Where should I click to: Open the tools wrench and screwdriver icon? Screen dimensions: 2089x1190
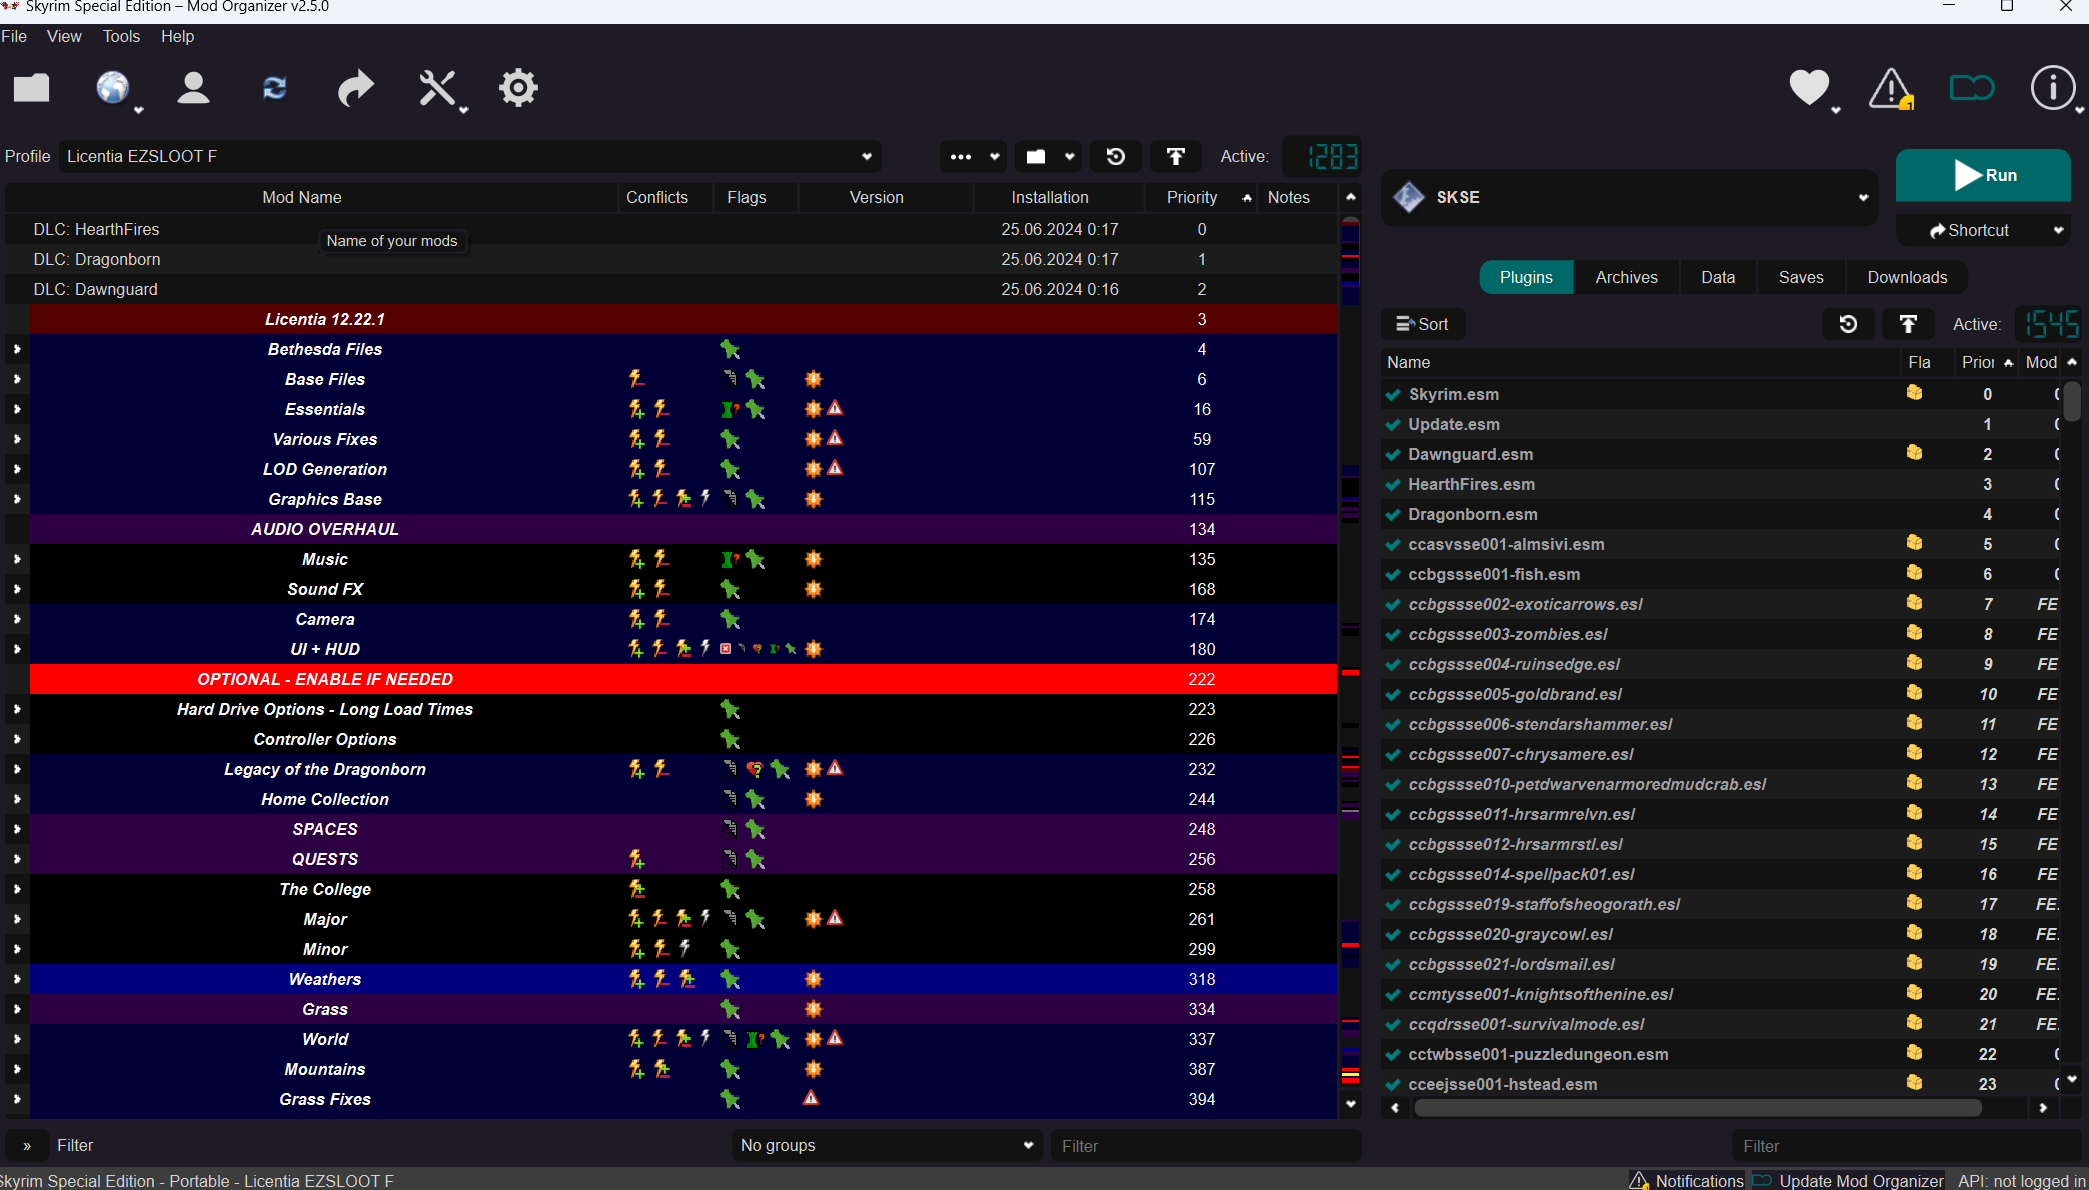(x=437, y=88)
